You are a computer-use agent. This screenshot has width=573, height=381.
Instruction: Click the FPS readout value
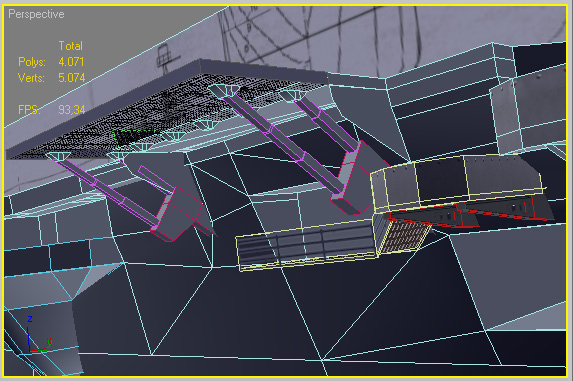[72, 110]
